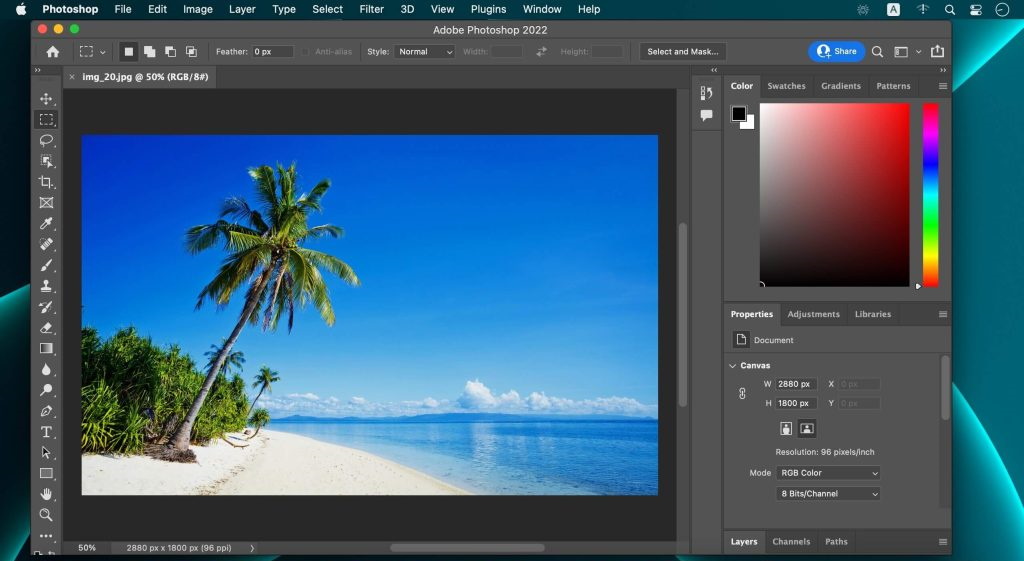Select the Dodge tool
This screenshot has height=561, width=1024.
coord(46,390)
